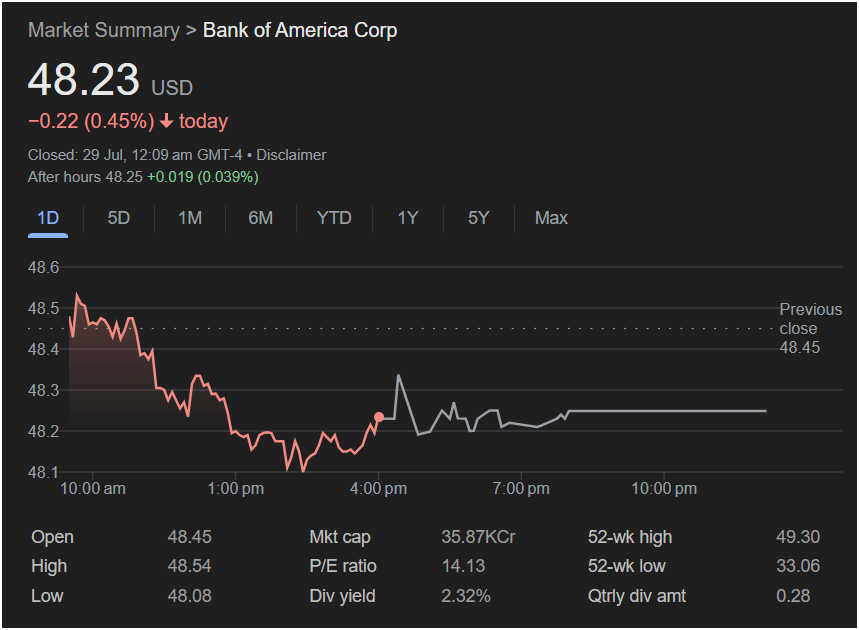
Task: Click the −0.22 (0.45%) change text
Action: pyautogui.click(x=91, y=121)
